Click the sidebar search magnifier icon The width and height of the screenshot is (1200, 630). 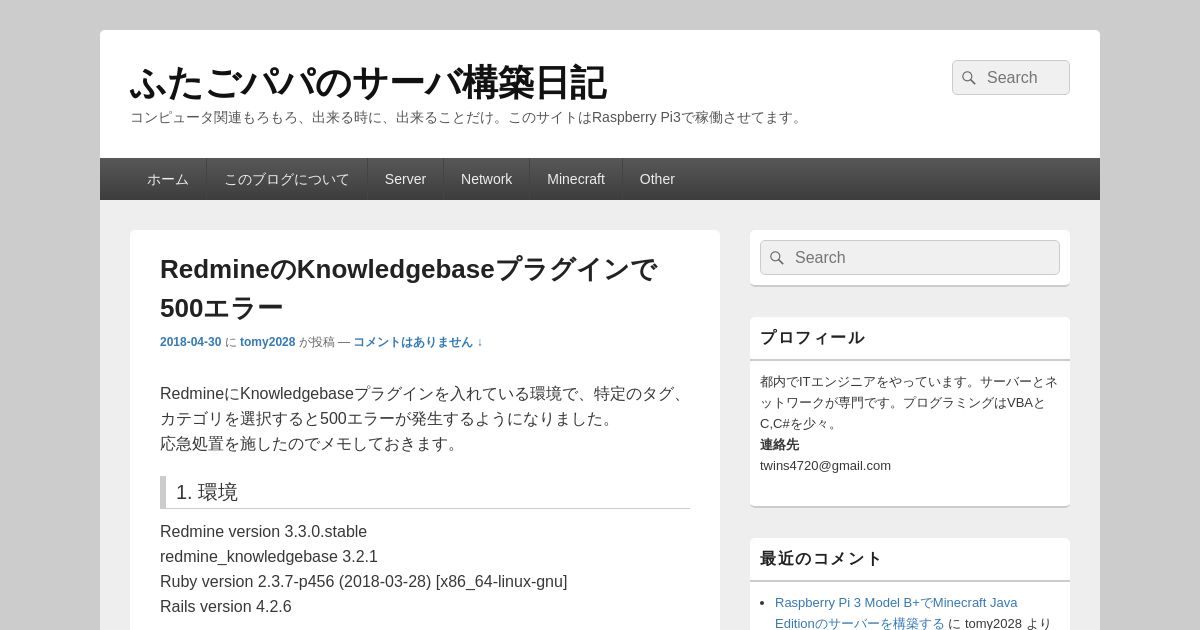pyautogui.click(x=777, y=258)
